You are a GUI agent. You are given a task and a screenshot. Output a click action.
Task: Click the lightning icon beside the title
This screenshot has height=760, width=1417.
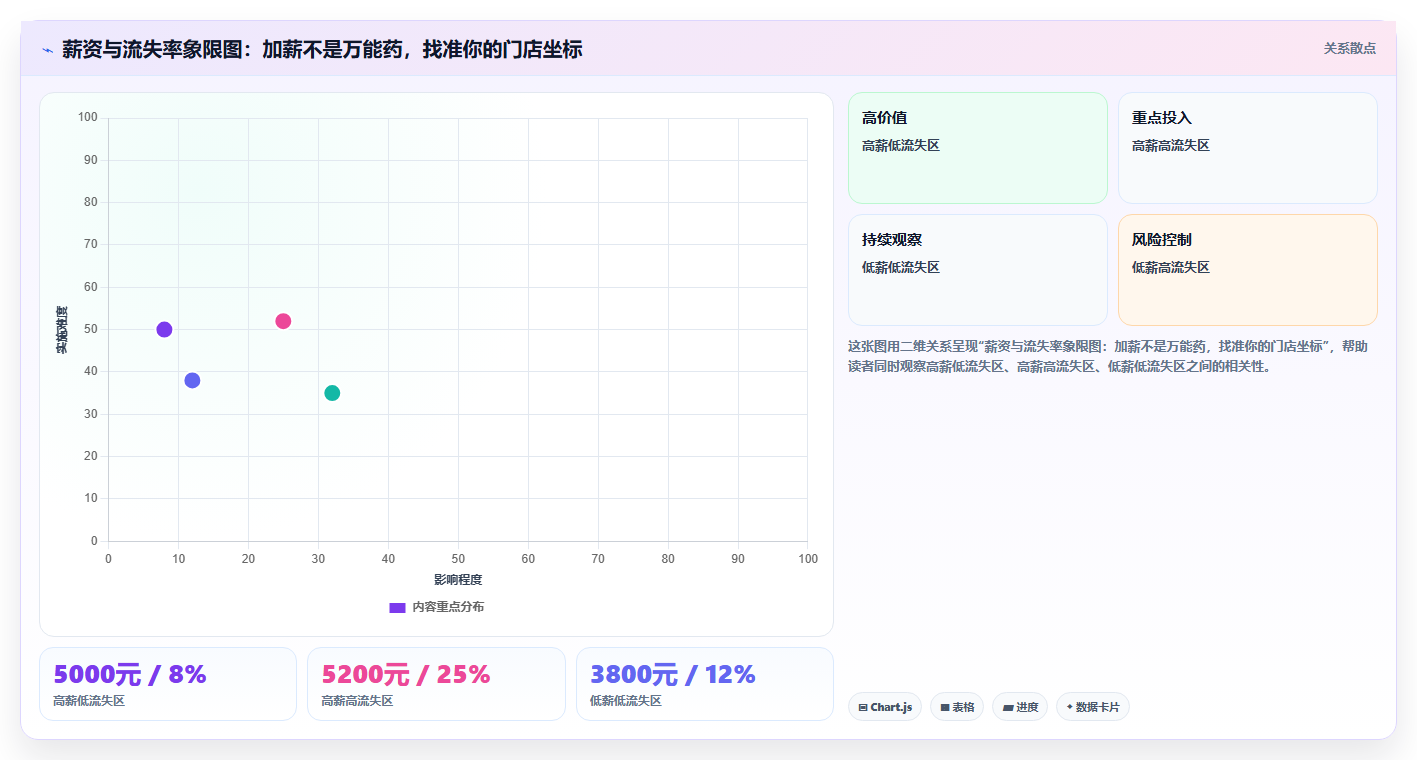pyautogui.click(x=47, y=49)
